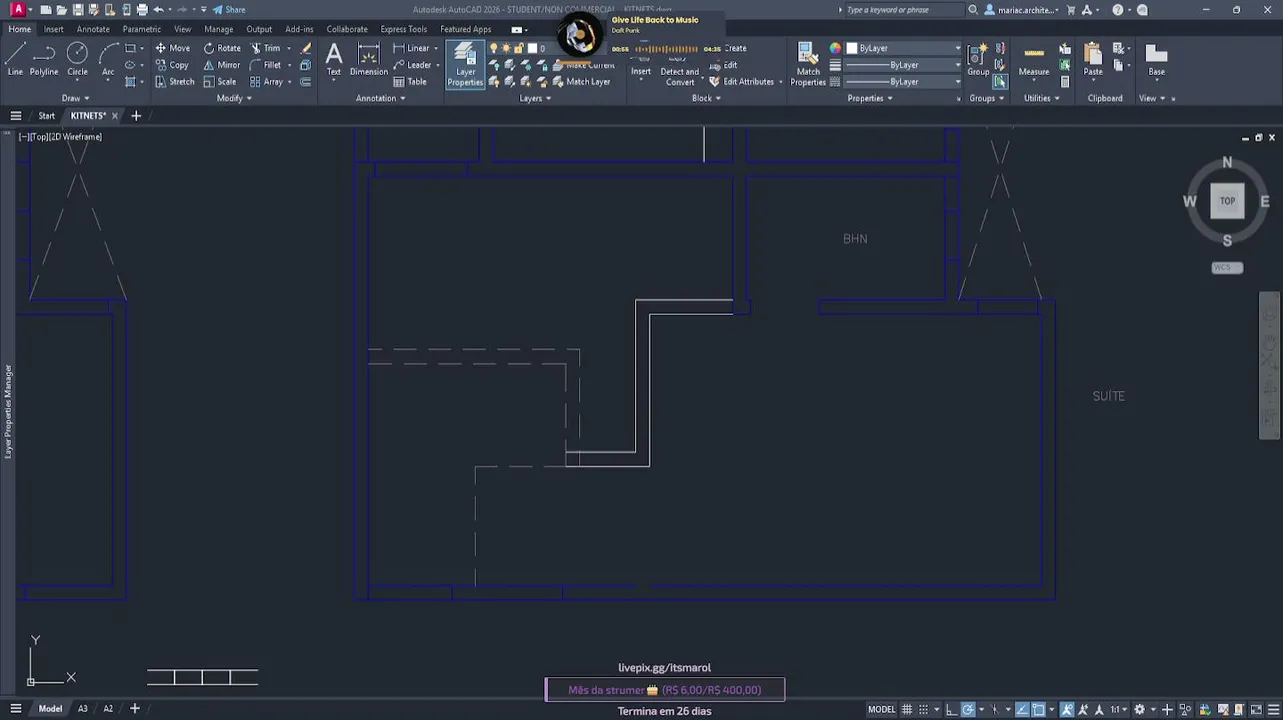Expand the Block panel dropdown
Image resolution: width=1283 pixels, height=720 pixels.
pyautogui.click(x=706, y=98)
